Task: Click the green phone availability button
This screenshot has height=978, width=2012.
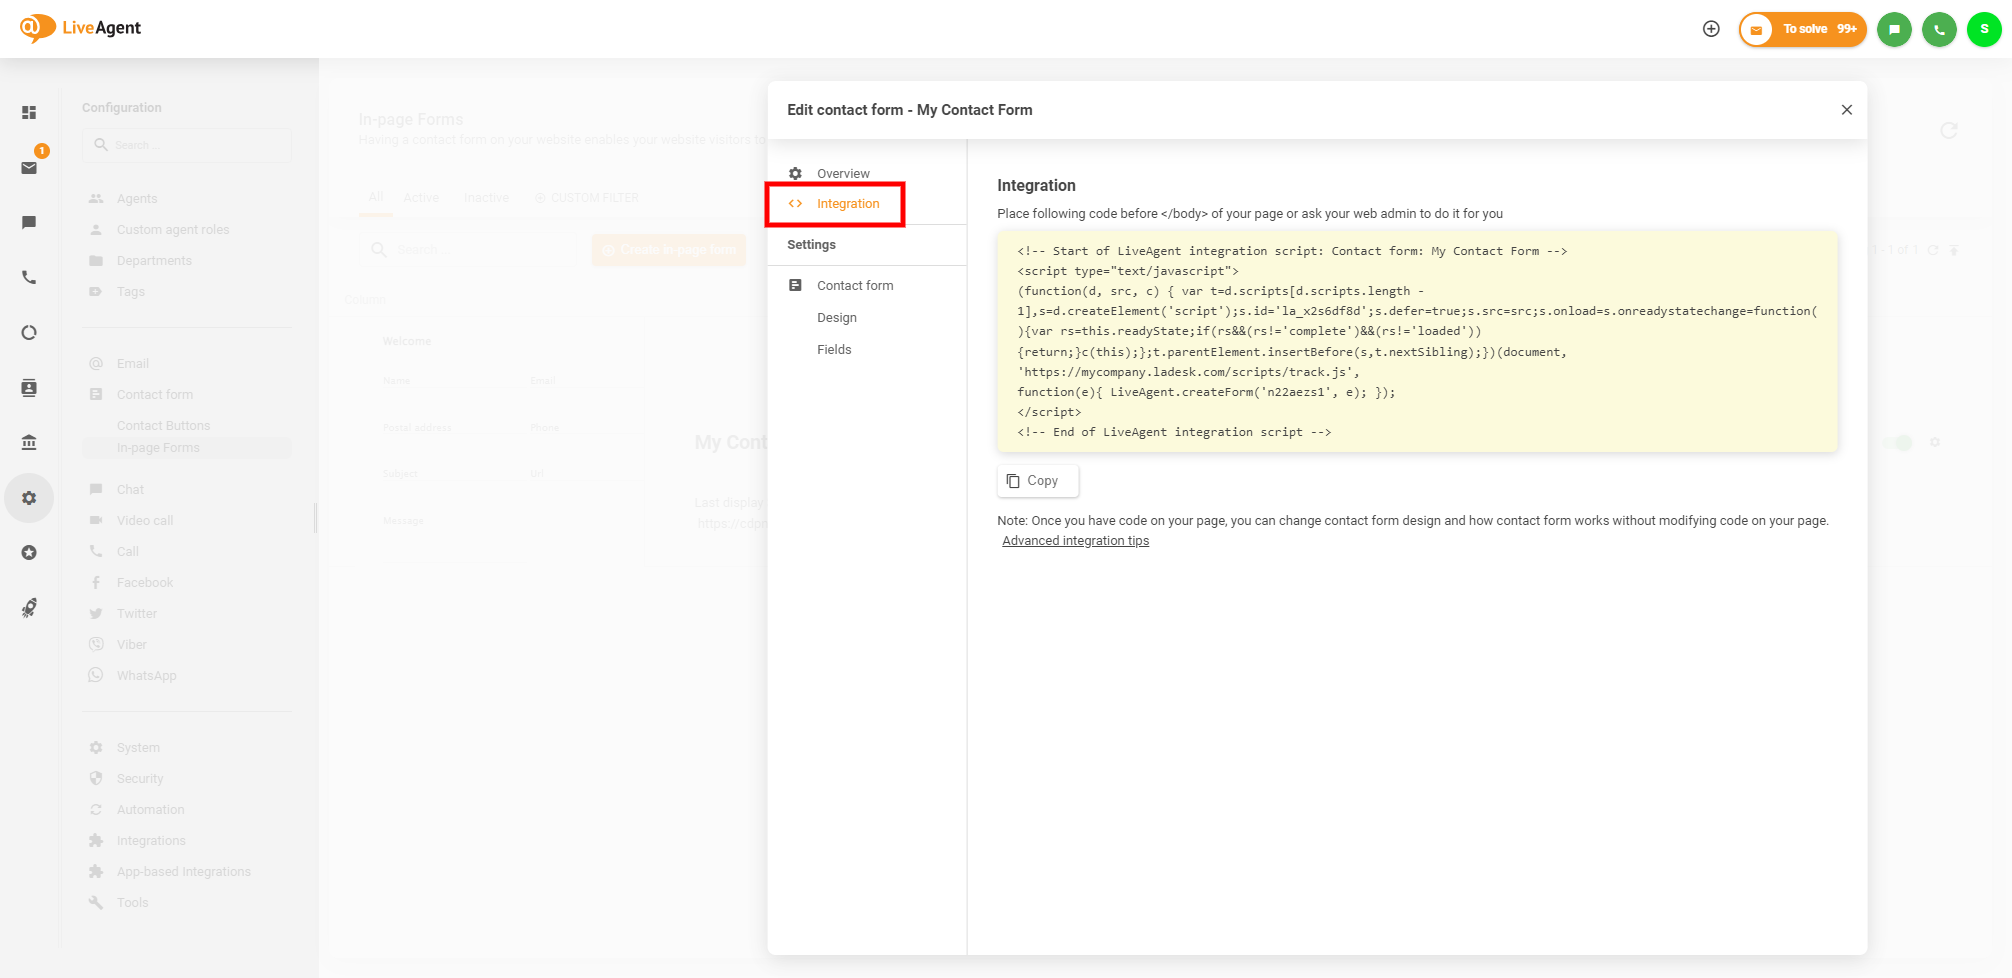Action: [x=1938, y=29]
